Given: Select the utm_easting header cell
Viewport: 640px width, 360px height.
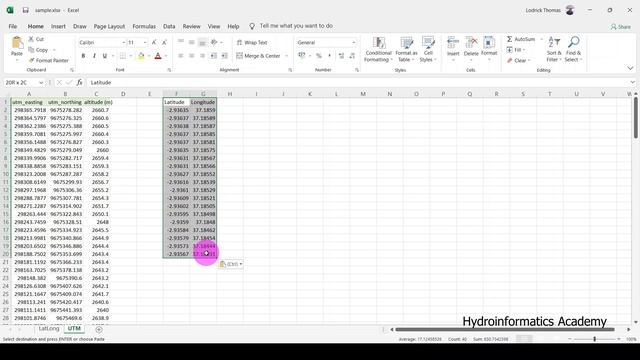Looking at the screenshot, I should (x=28, y=102).
